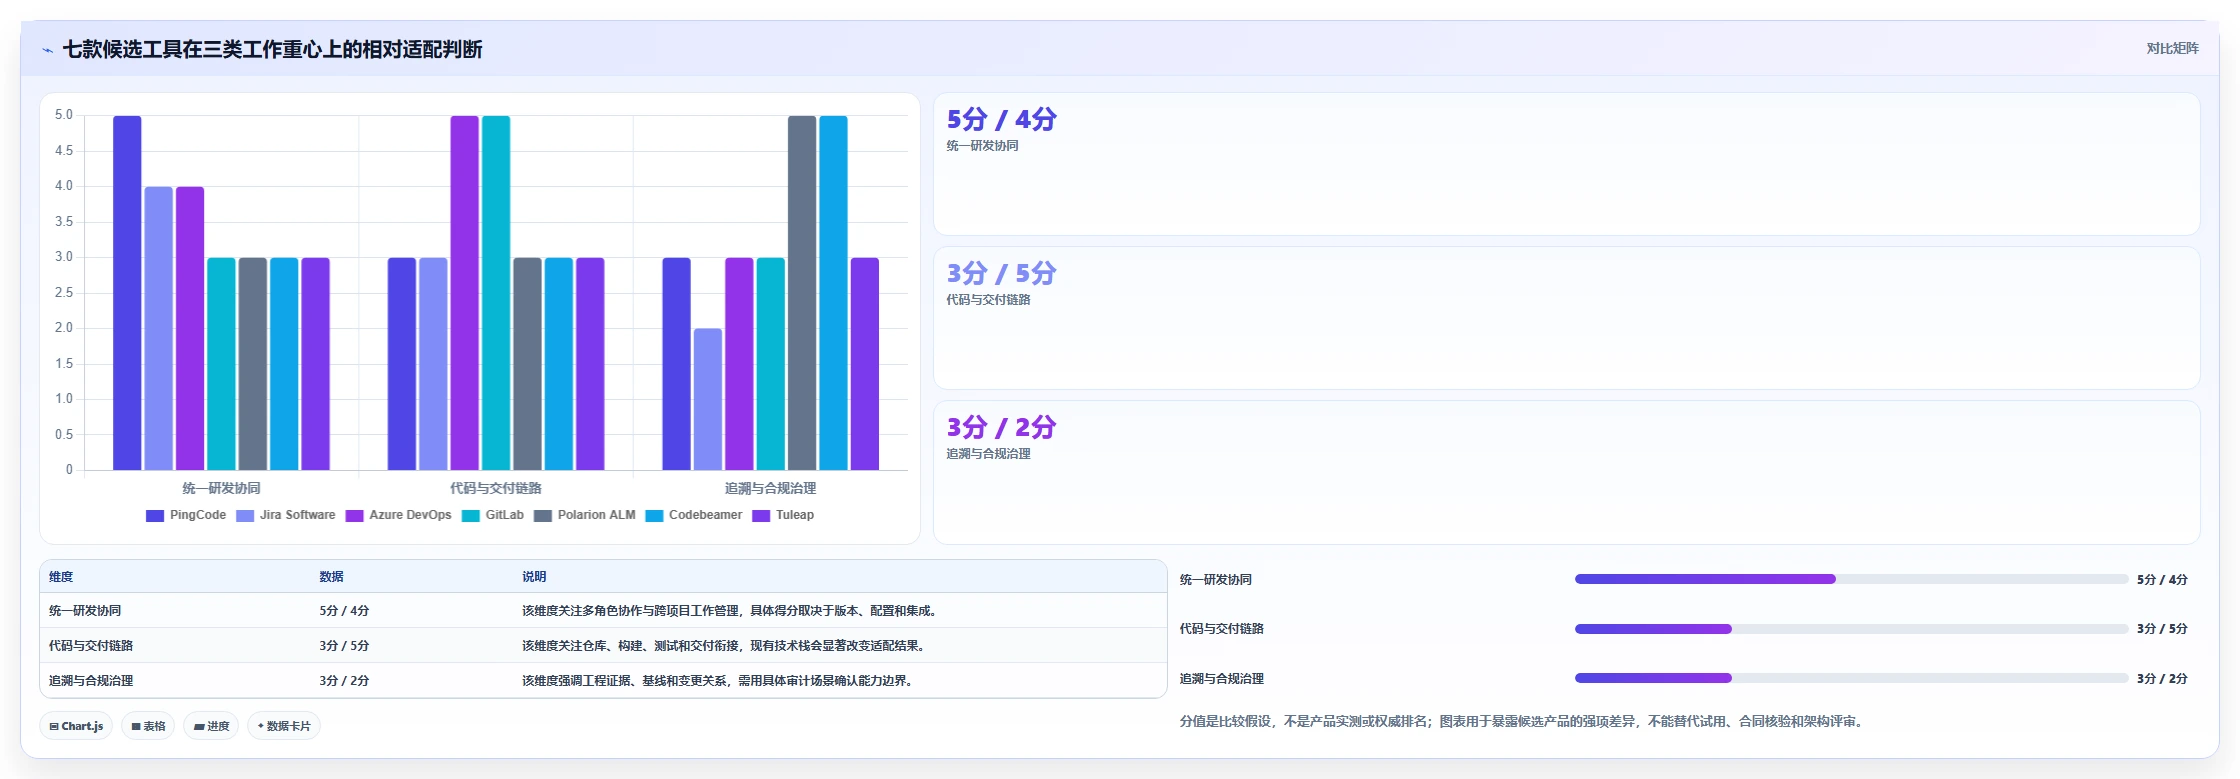2240x779 pixels.
Task: Click the 统一研发协同 caption in the first data card
Action: [983, 146]
